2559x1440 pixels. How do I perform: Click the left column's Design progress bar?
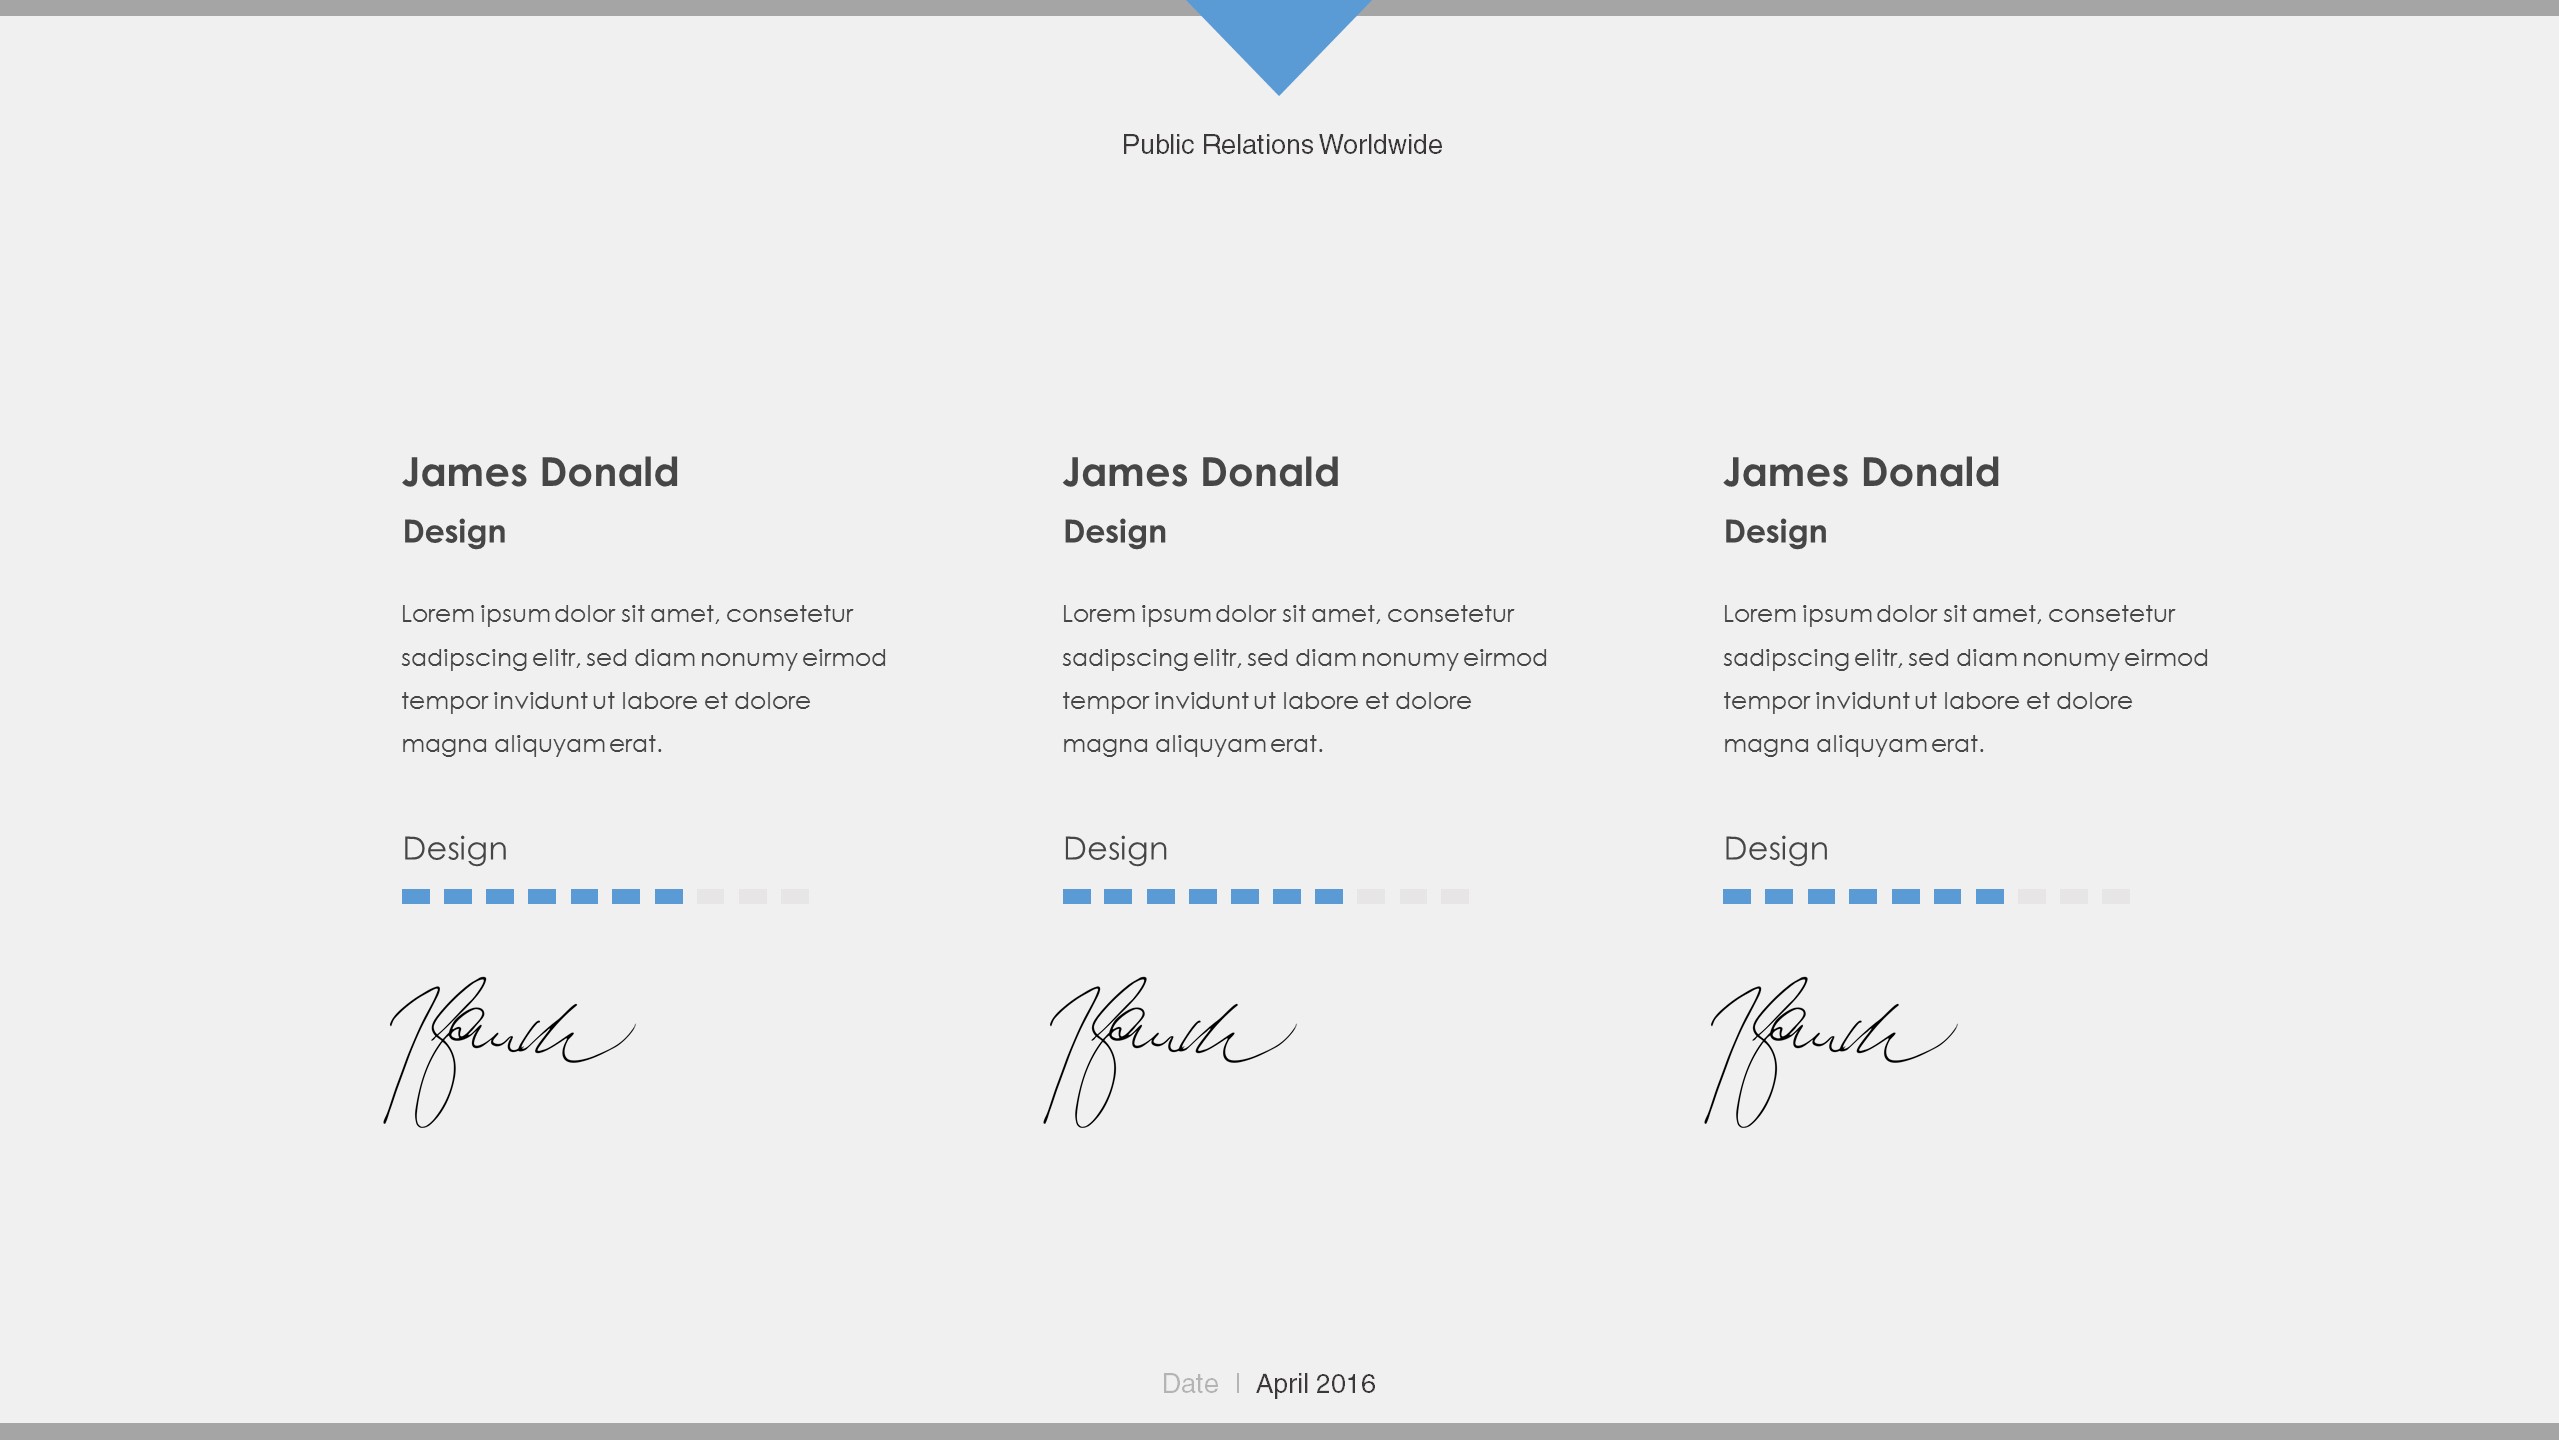tap(604, 897)
